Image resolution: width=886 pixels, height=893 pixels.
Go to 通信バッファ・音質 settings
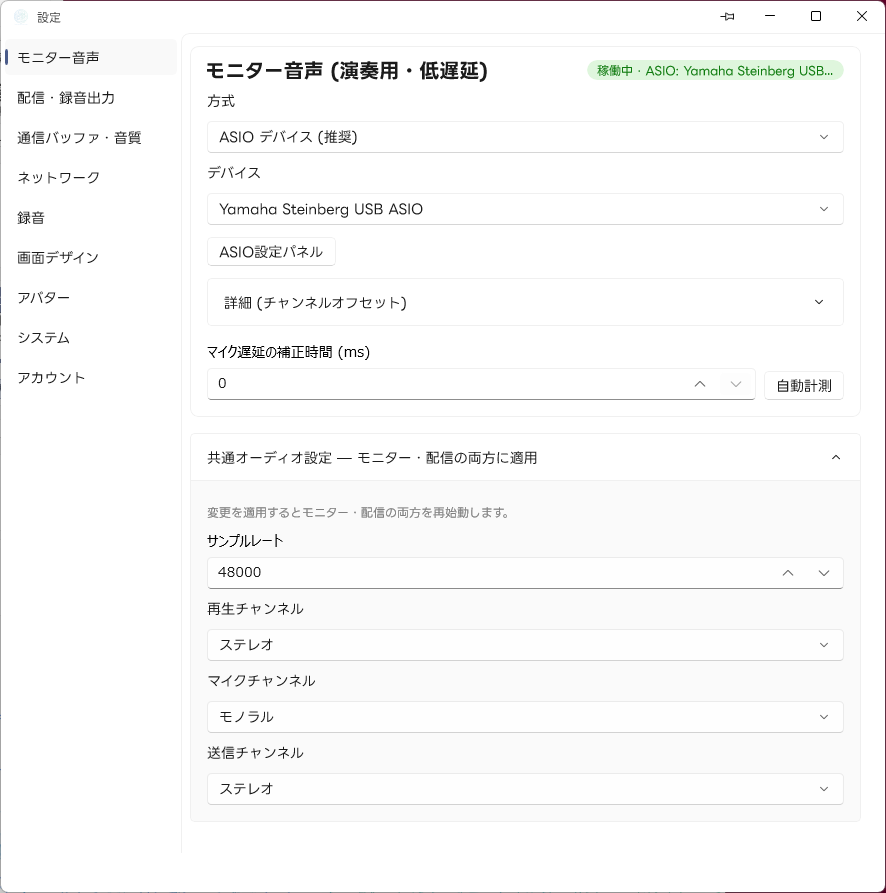[x=91, y=138]
